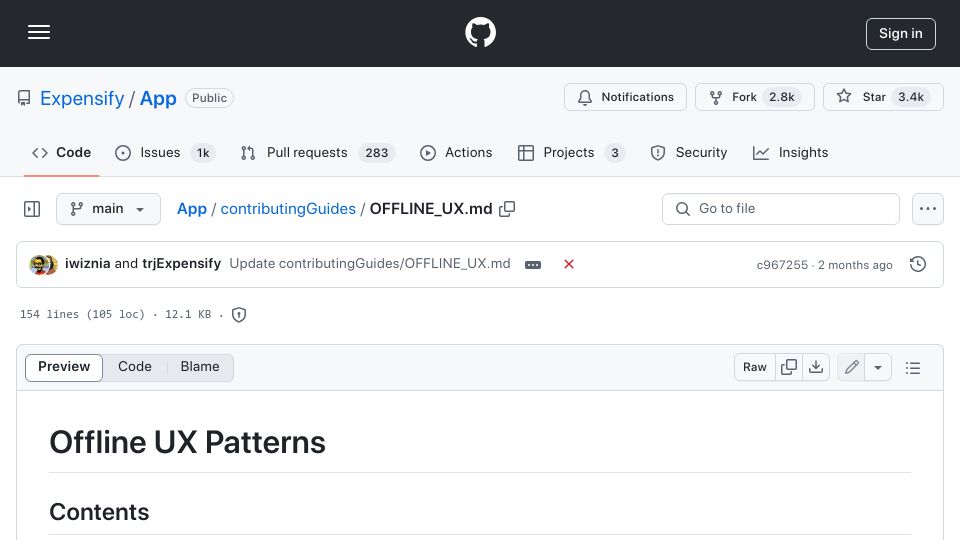Open the main branch dropdown
The height and width of the screenshot is (540, 960).
coord(108,209)
